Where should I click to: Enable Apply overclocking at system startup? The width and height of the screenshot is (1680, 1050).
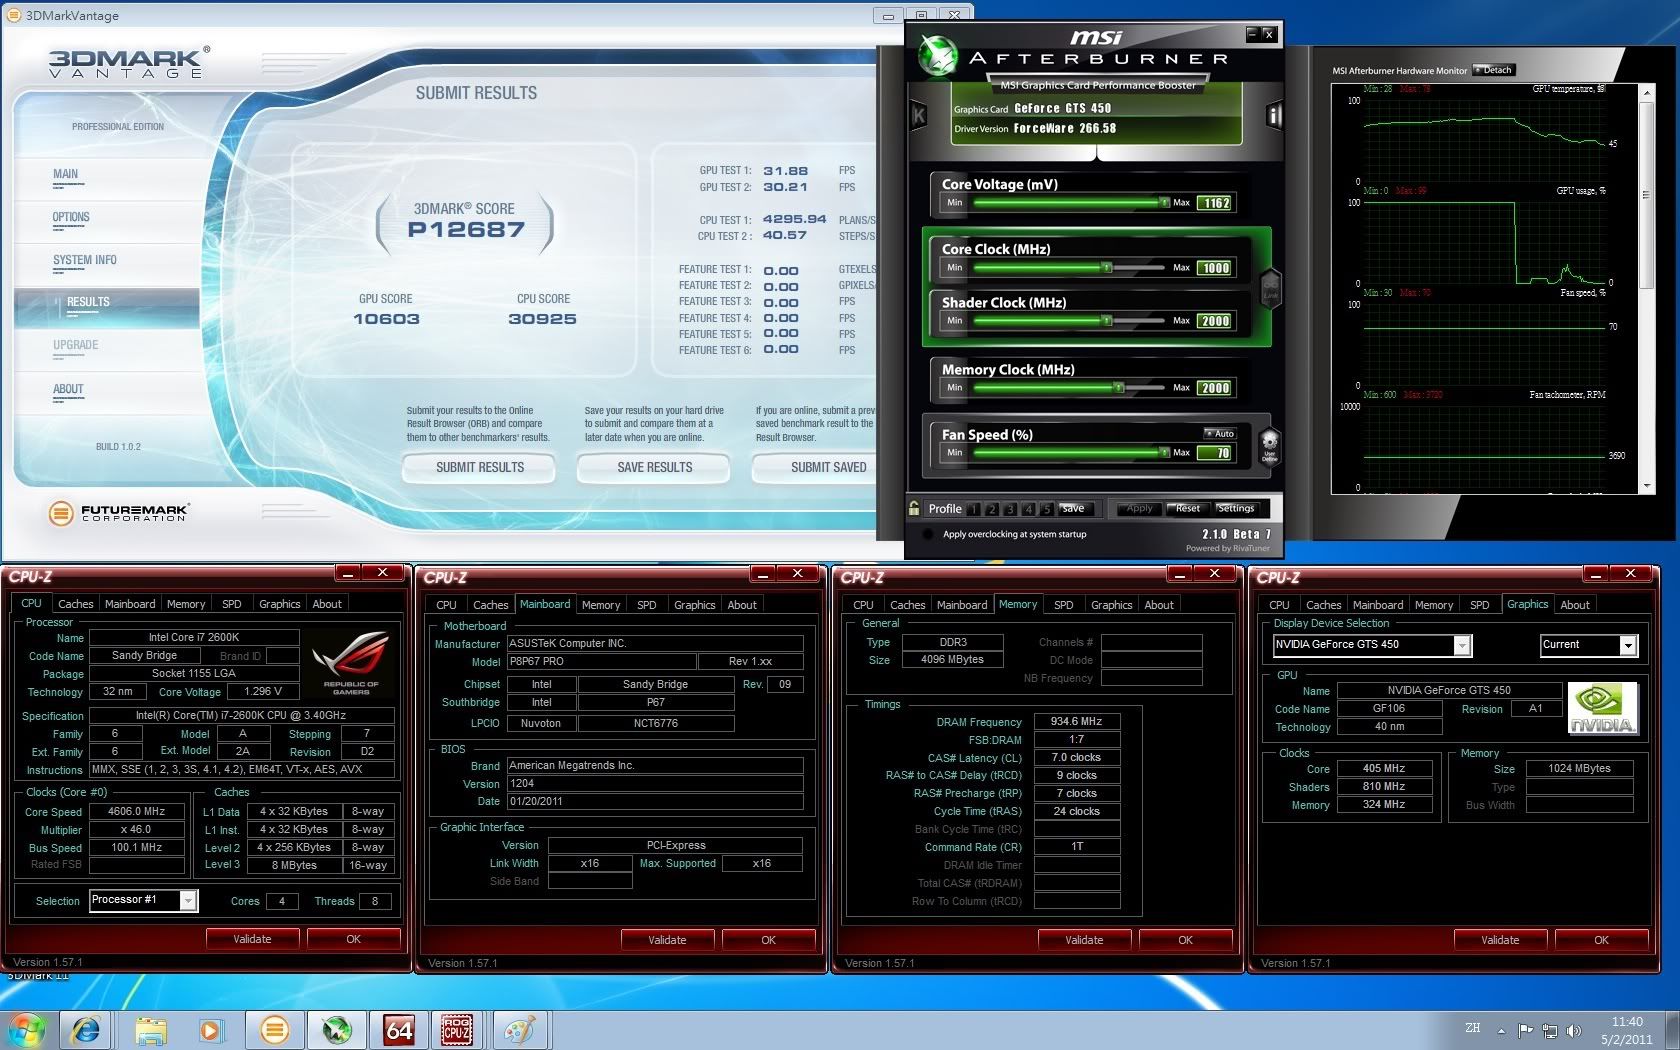click(927, 534)
